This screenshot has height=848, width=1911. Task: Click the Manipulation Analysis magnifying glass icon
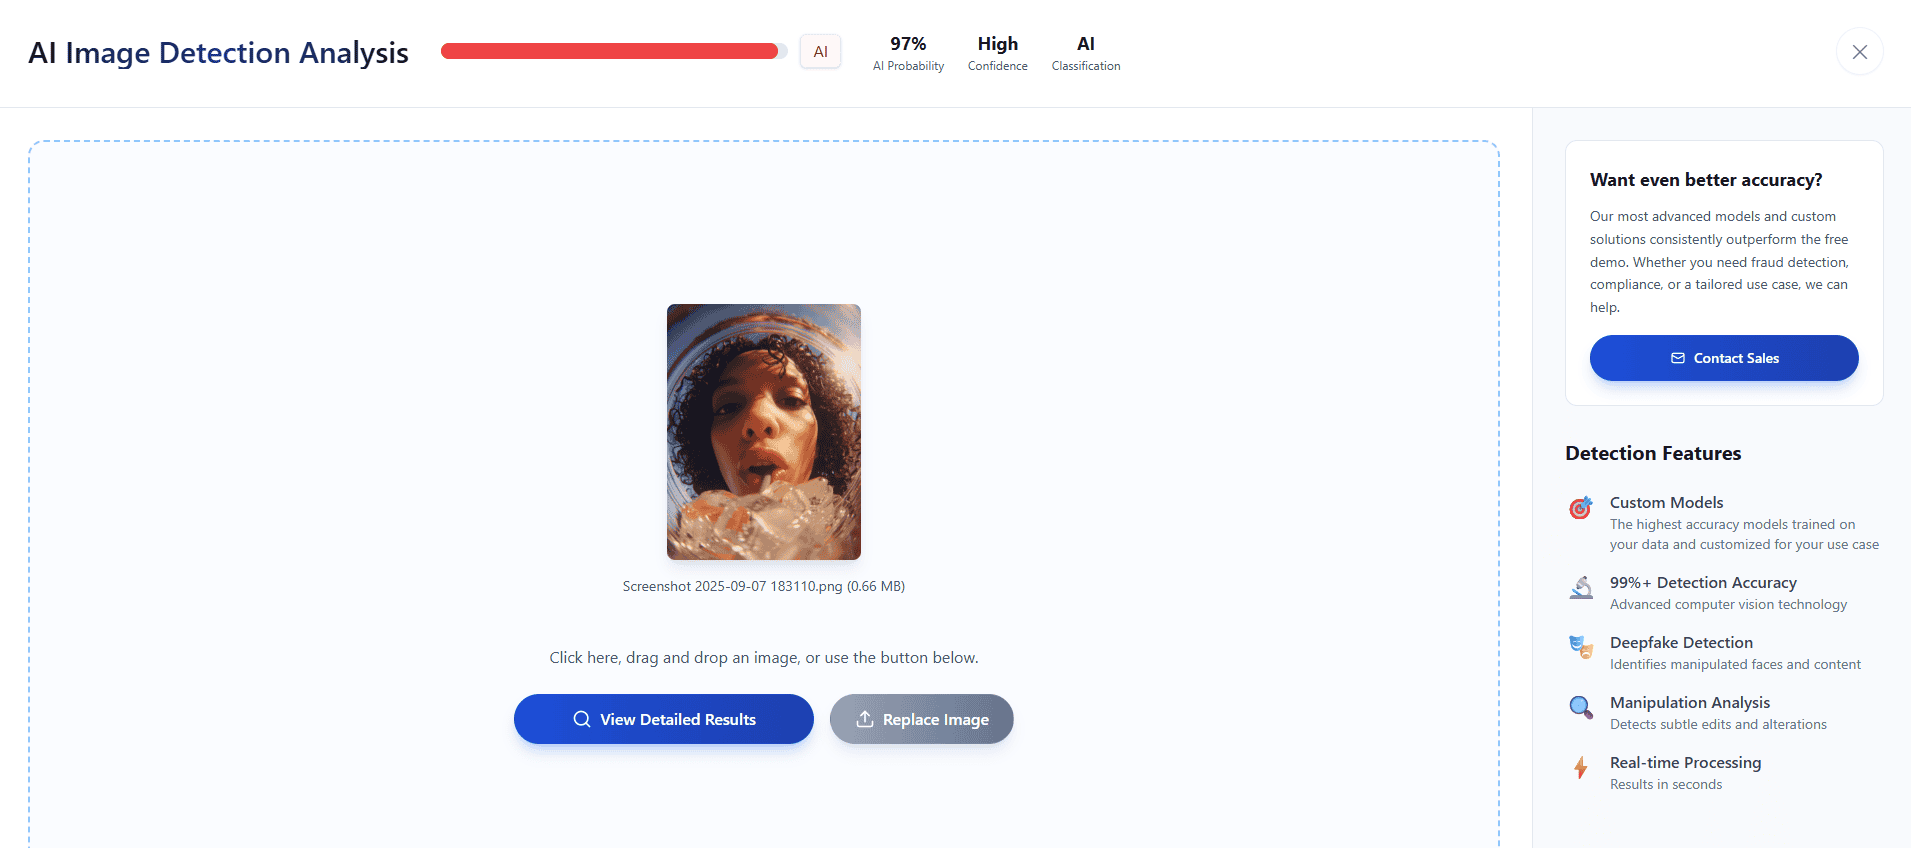[x=1581, y=708]
